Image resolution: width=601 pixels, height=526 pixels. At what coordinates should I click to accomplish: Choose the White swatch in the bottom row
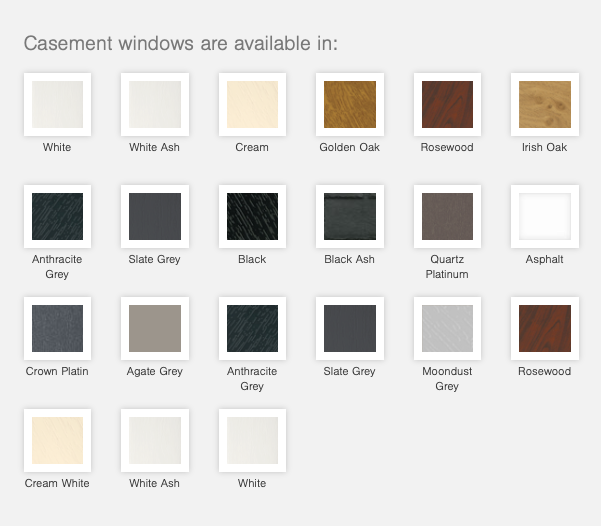[252, 440]
